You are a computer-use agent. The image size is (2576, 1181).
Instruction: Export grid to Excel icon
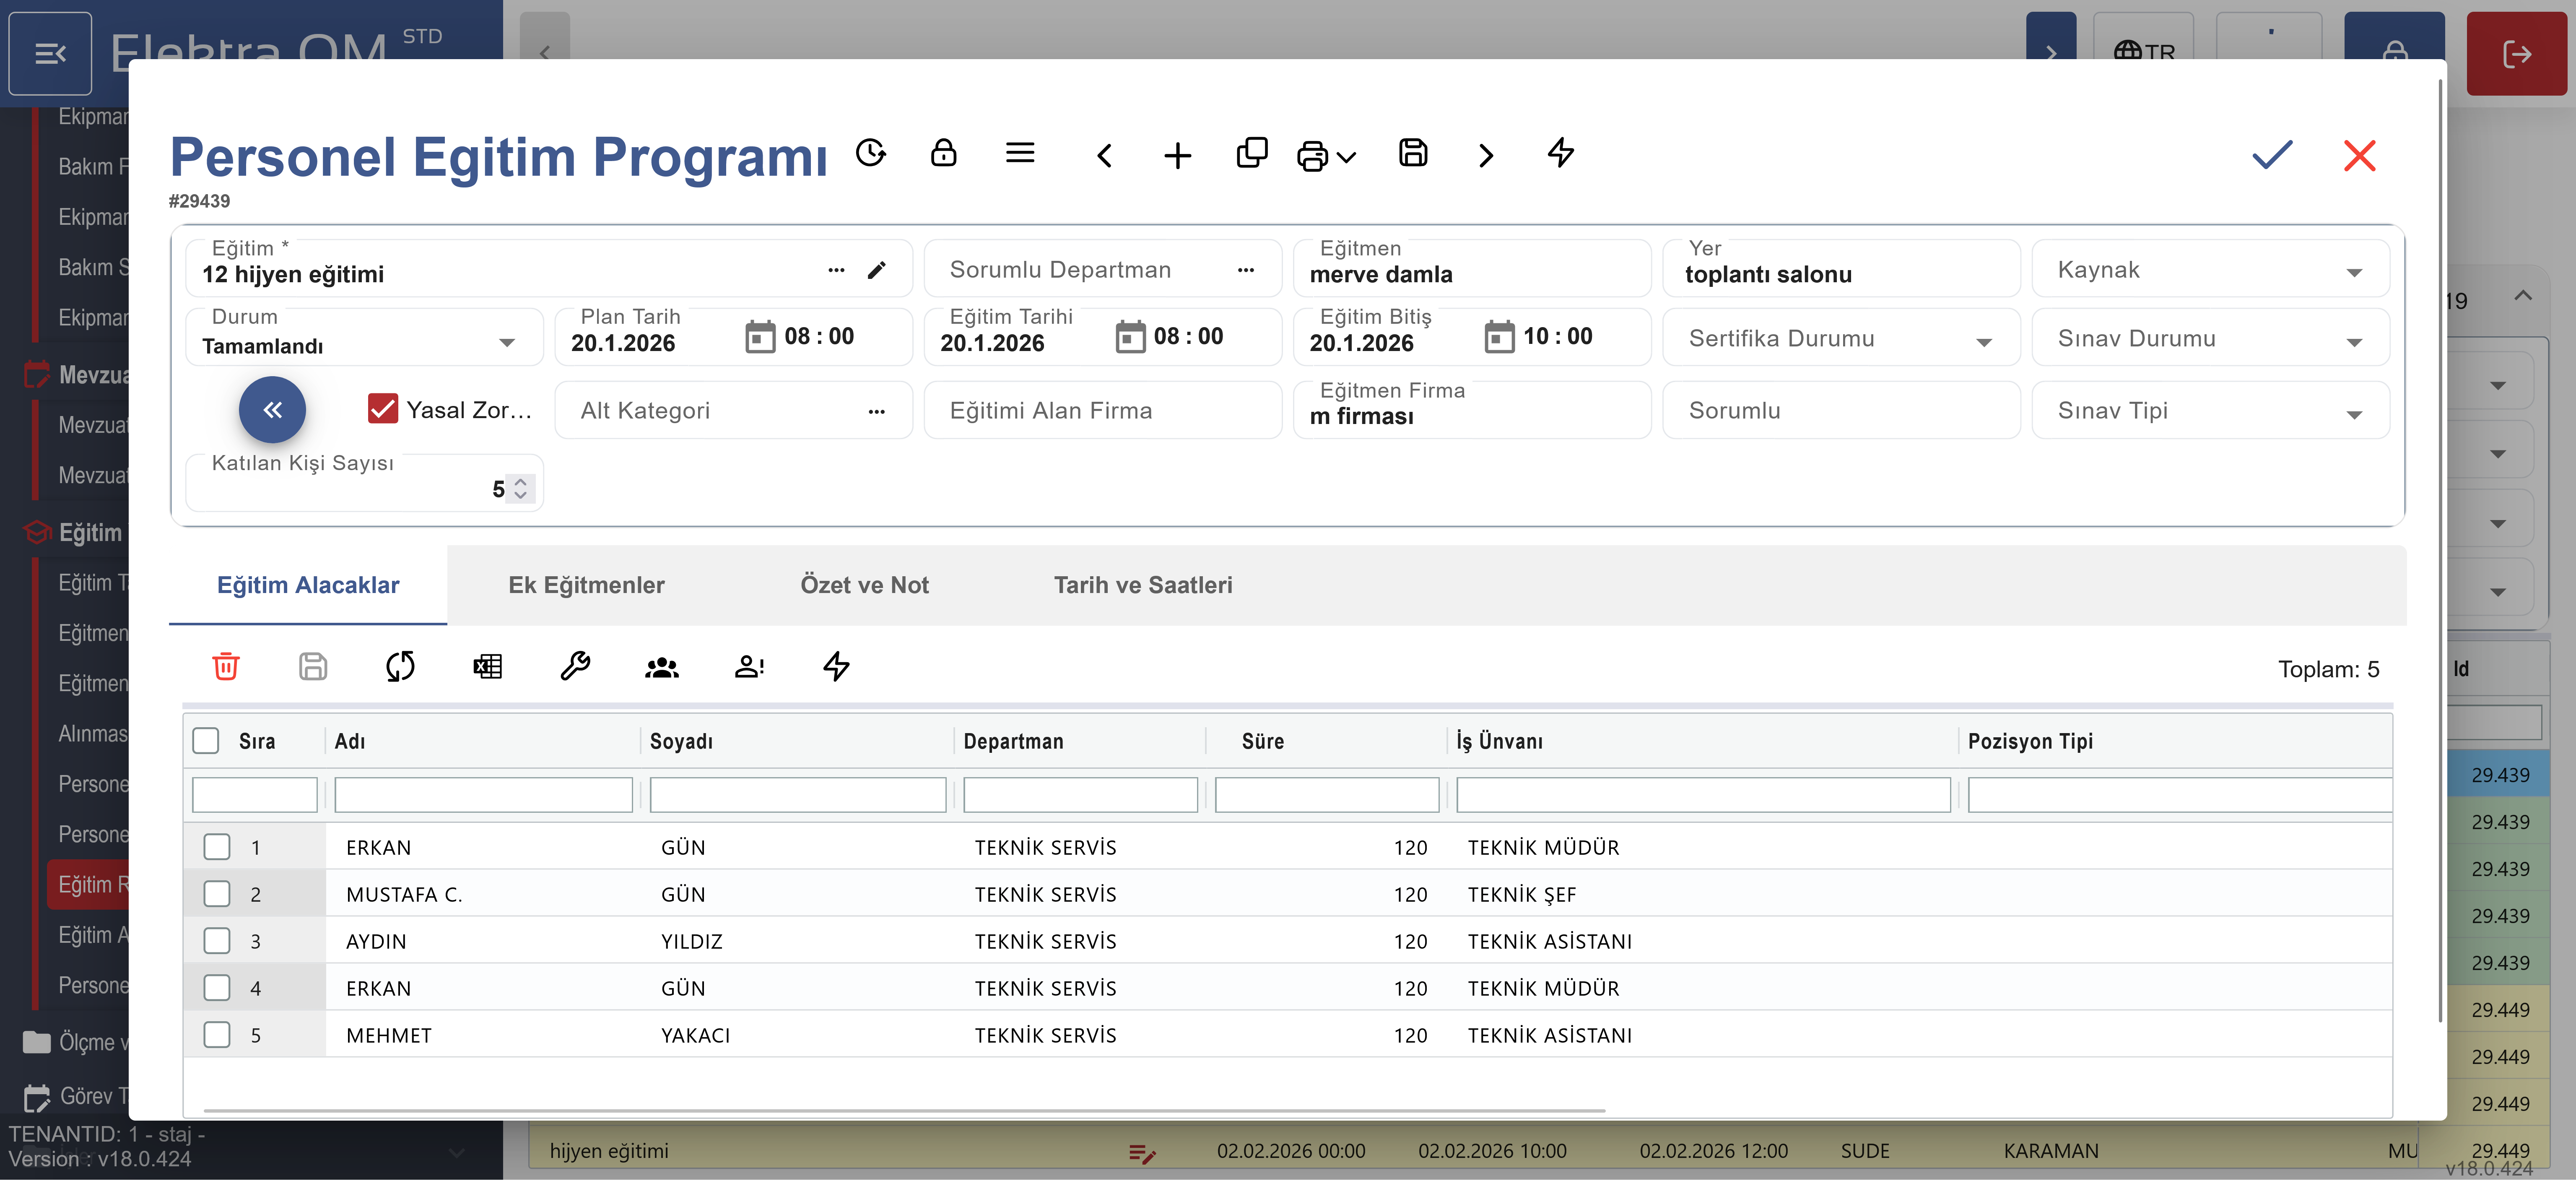[487, 666]
